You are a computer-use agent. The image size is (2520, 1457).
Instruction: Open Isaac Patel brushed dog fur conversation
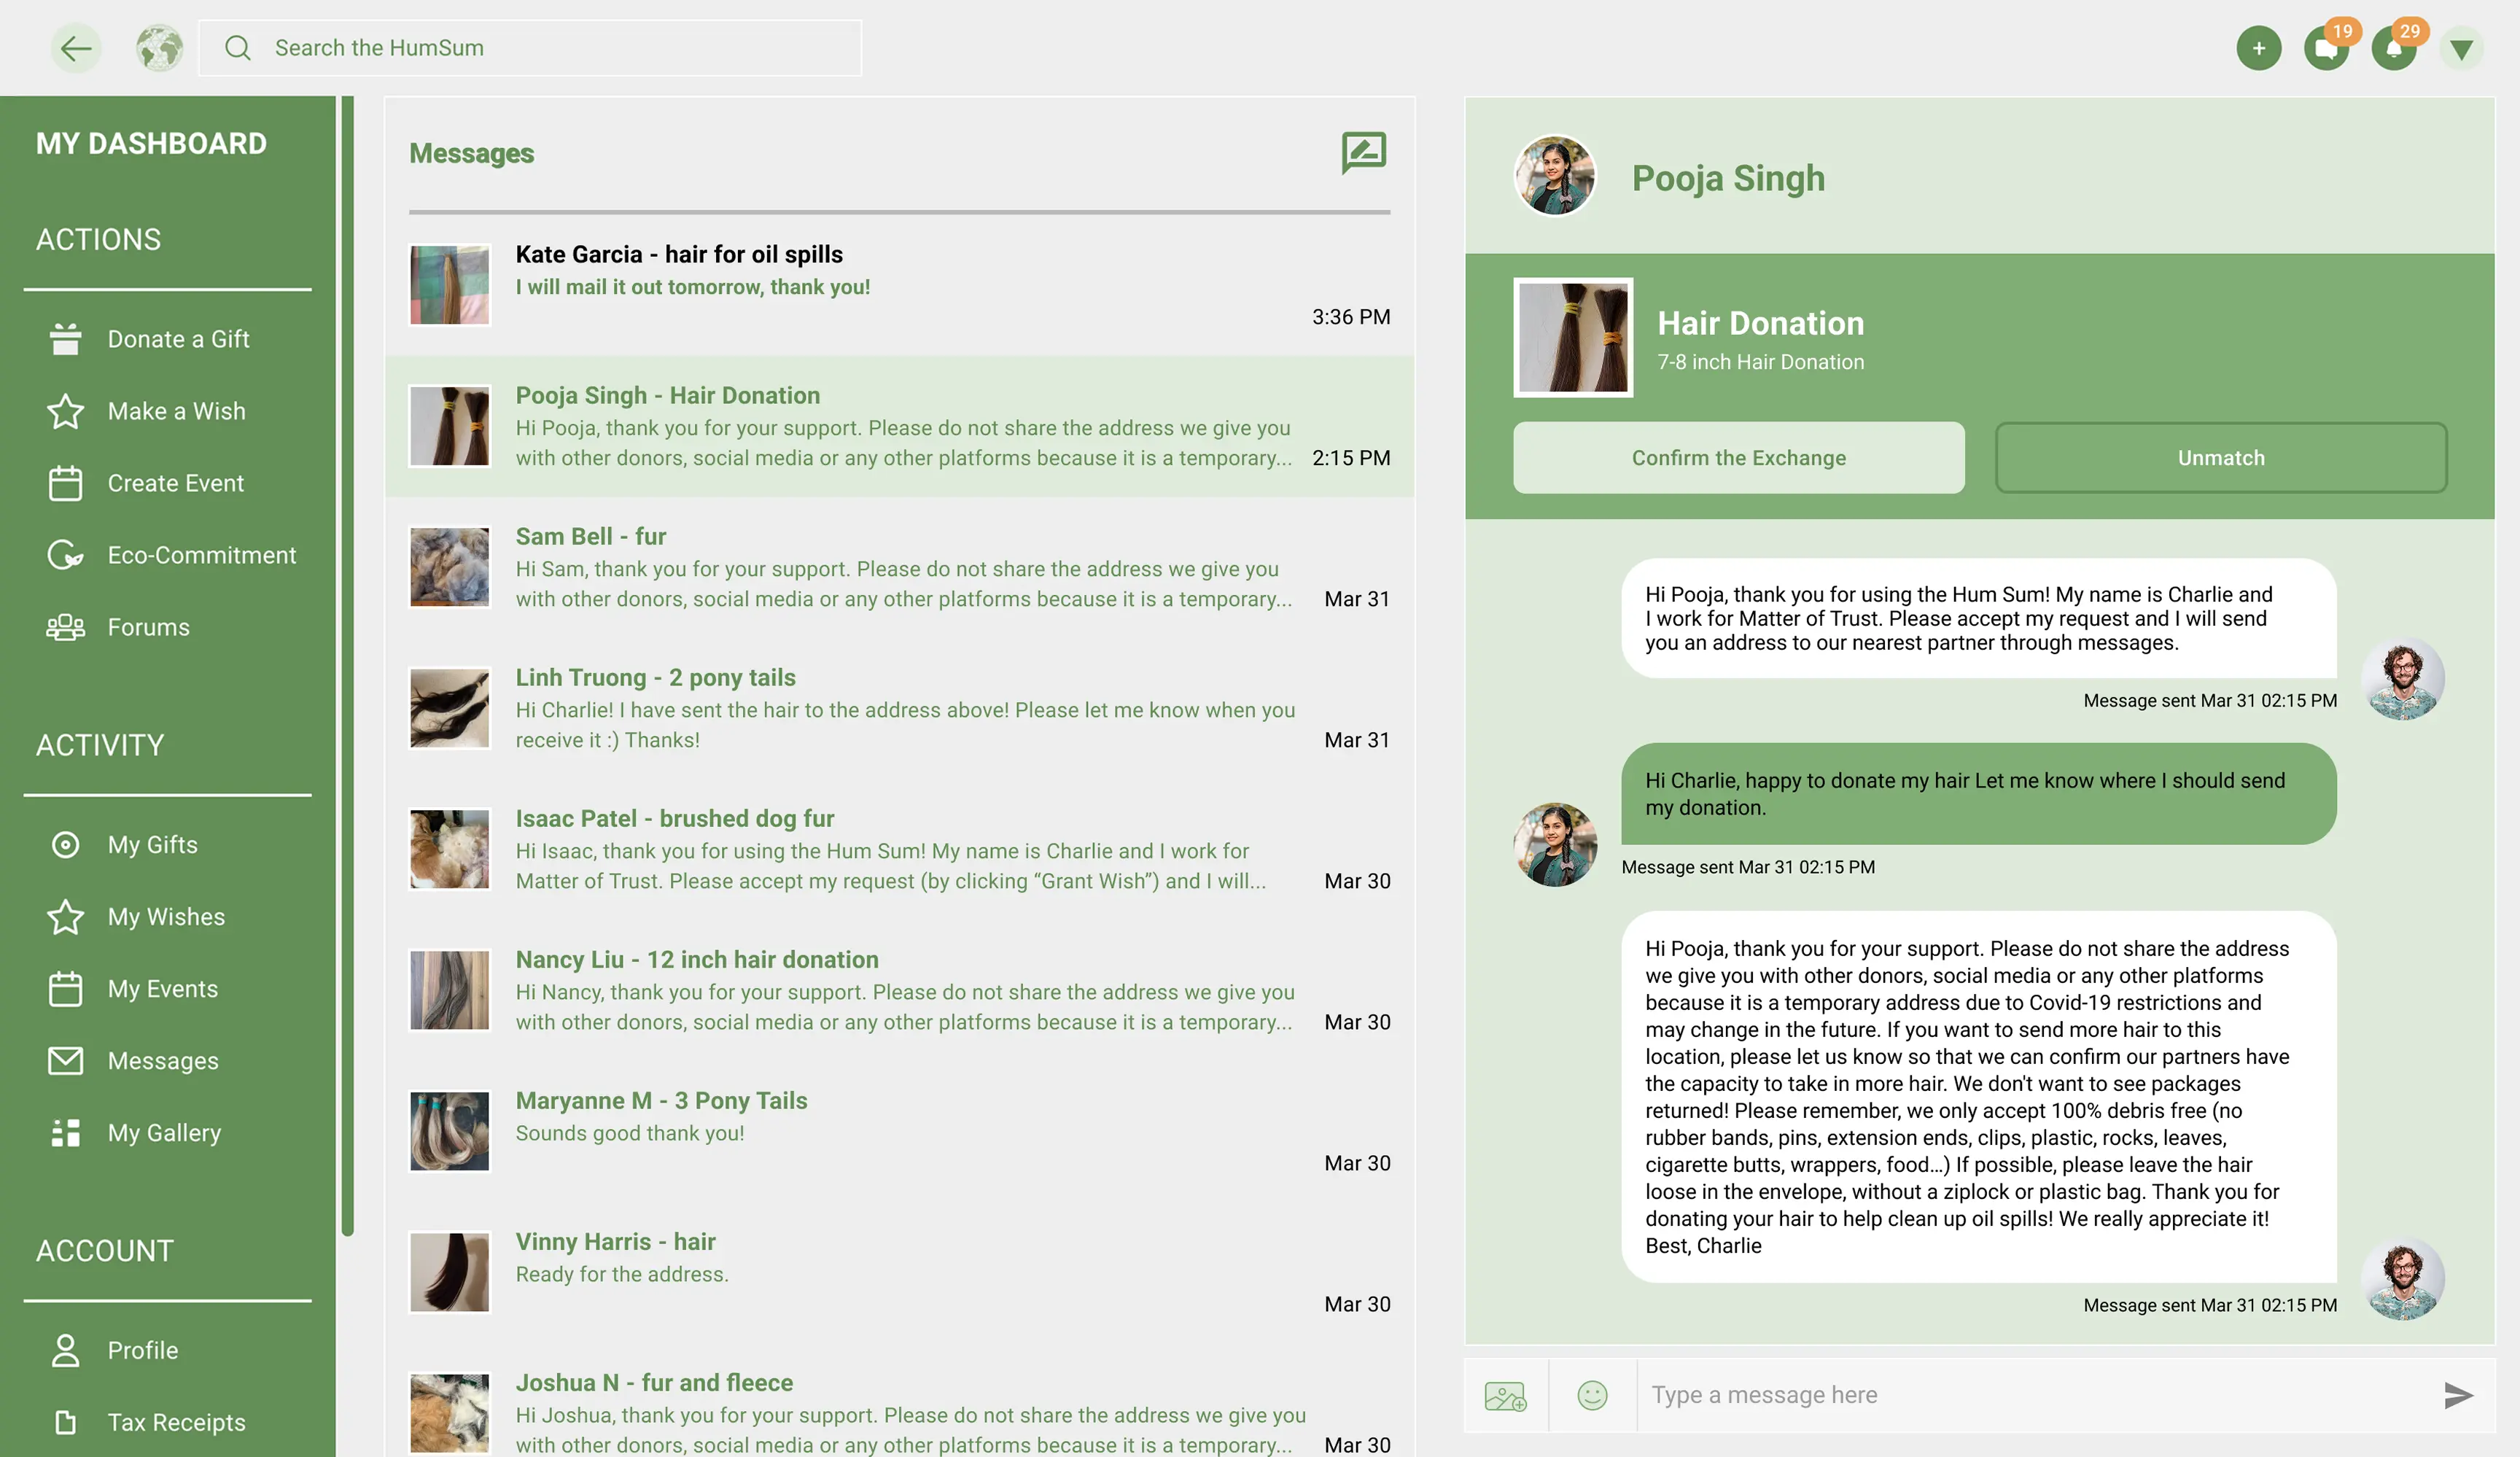899,849
